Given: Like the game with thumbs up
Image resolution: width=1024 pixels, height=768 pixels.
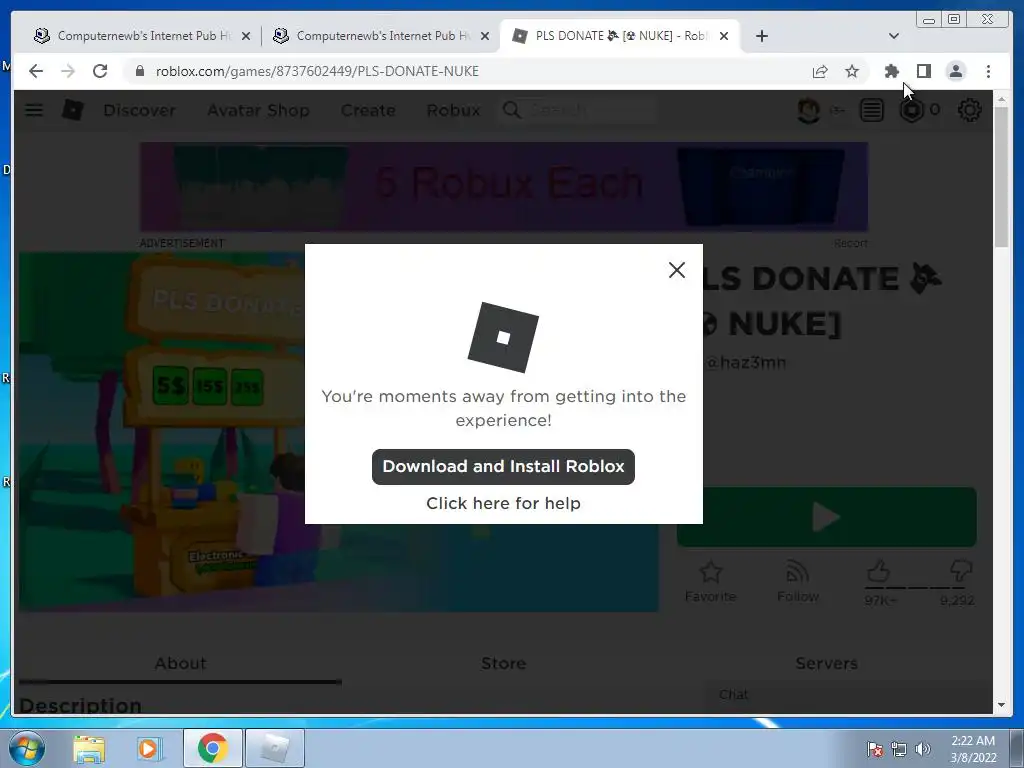Looking at the screenshot, I should point(878,571).
